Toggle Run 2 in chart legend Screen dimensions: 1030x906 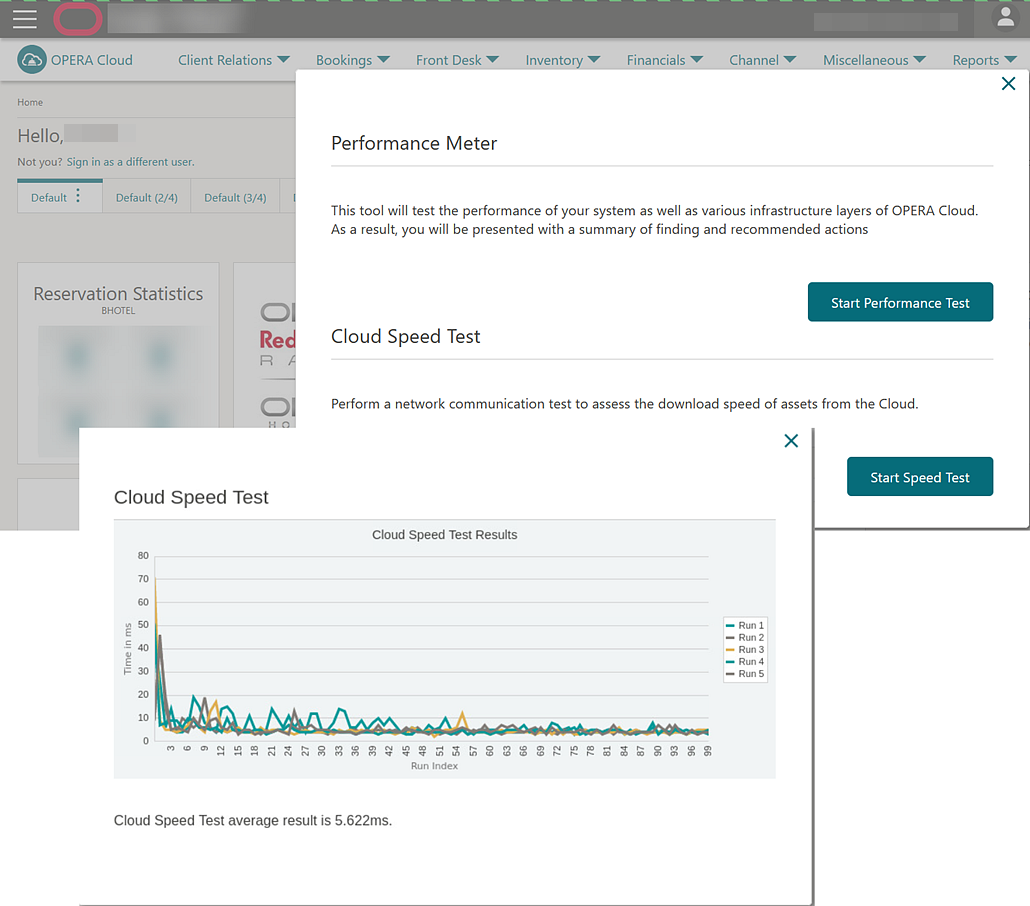(745, 637)
